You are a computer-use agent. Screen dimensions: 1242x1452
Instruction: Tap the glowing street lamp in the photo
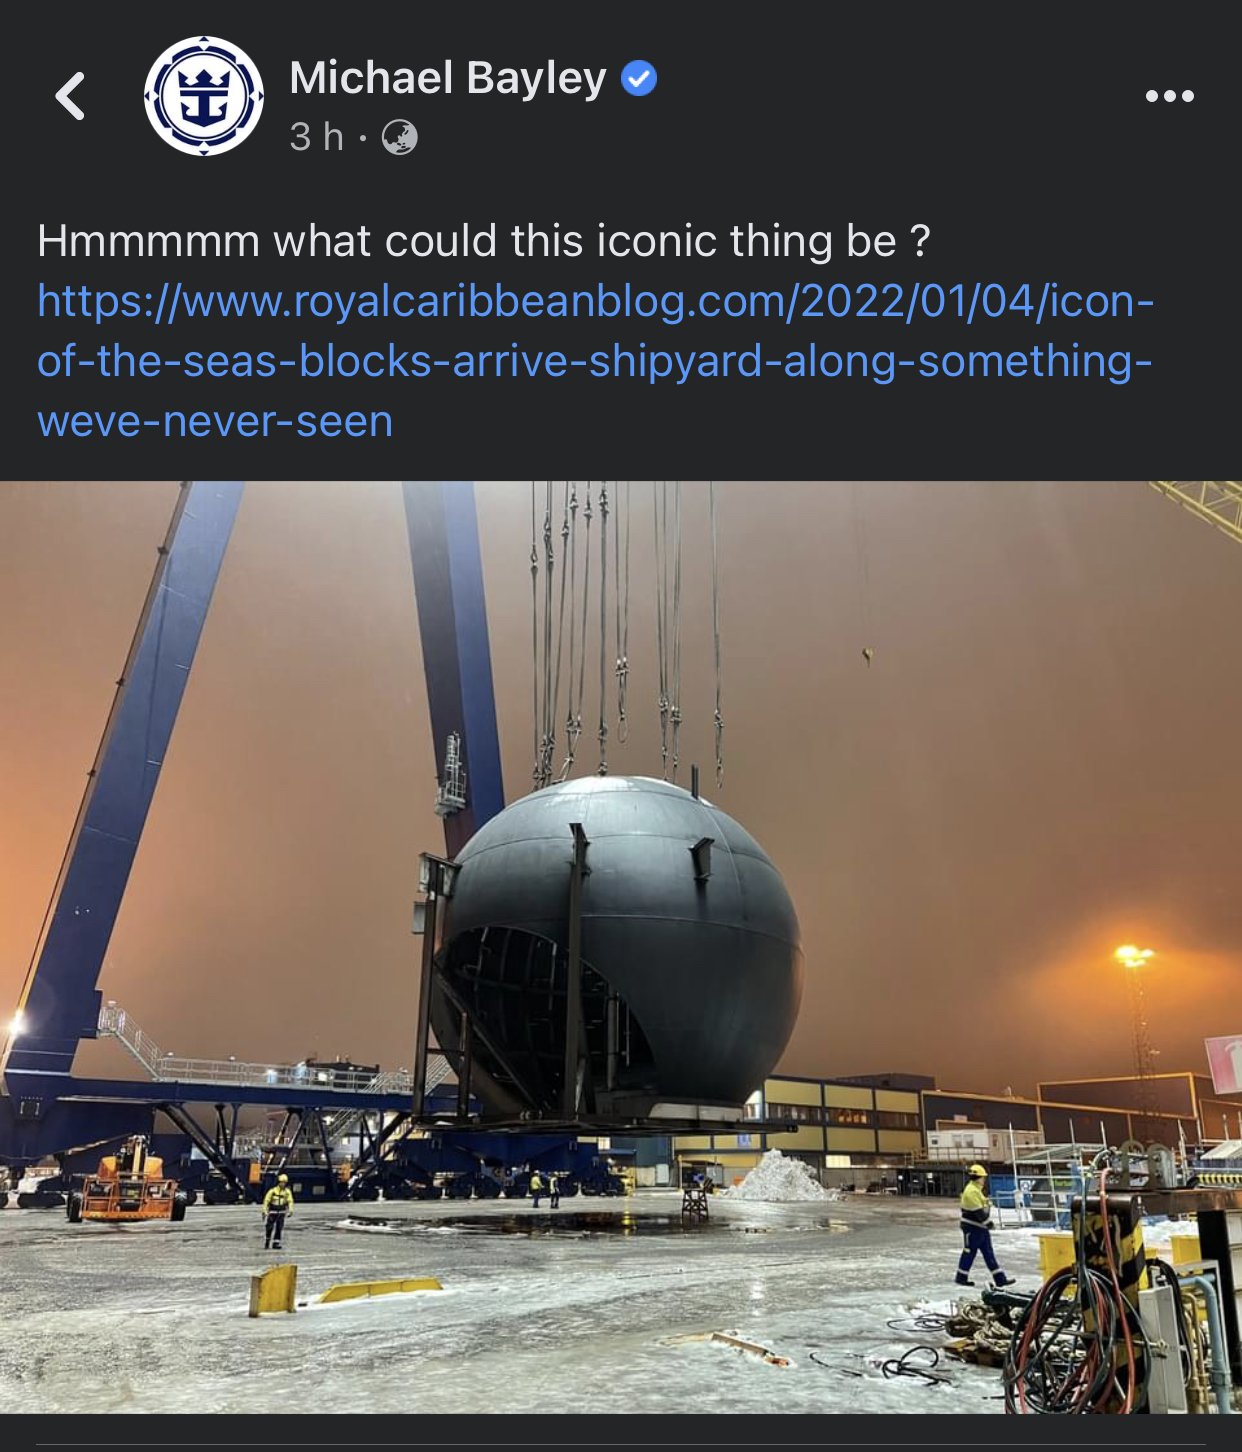click(x=1133, y=956)
